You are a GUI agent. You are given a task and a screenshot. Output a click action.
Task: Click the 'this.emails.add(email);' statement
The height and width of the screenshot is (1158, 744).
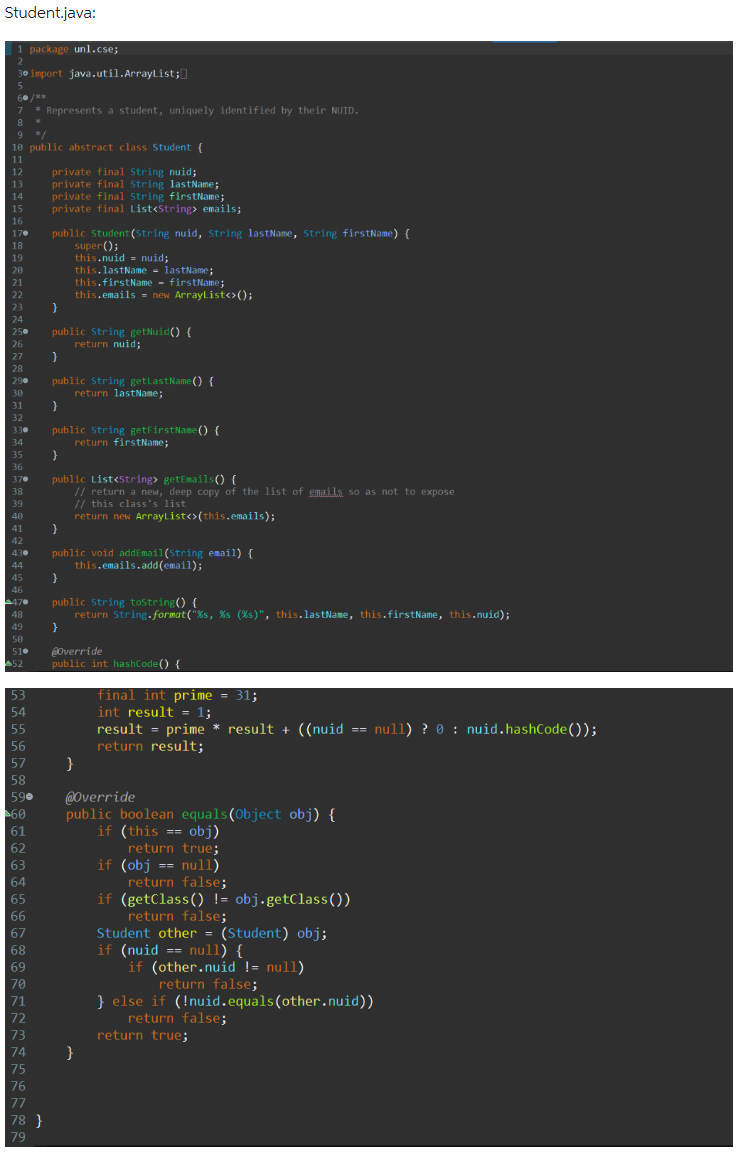tap(138, 566)
